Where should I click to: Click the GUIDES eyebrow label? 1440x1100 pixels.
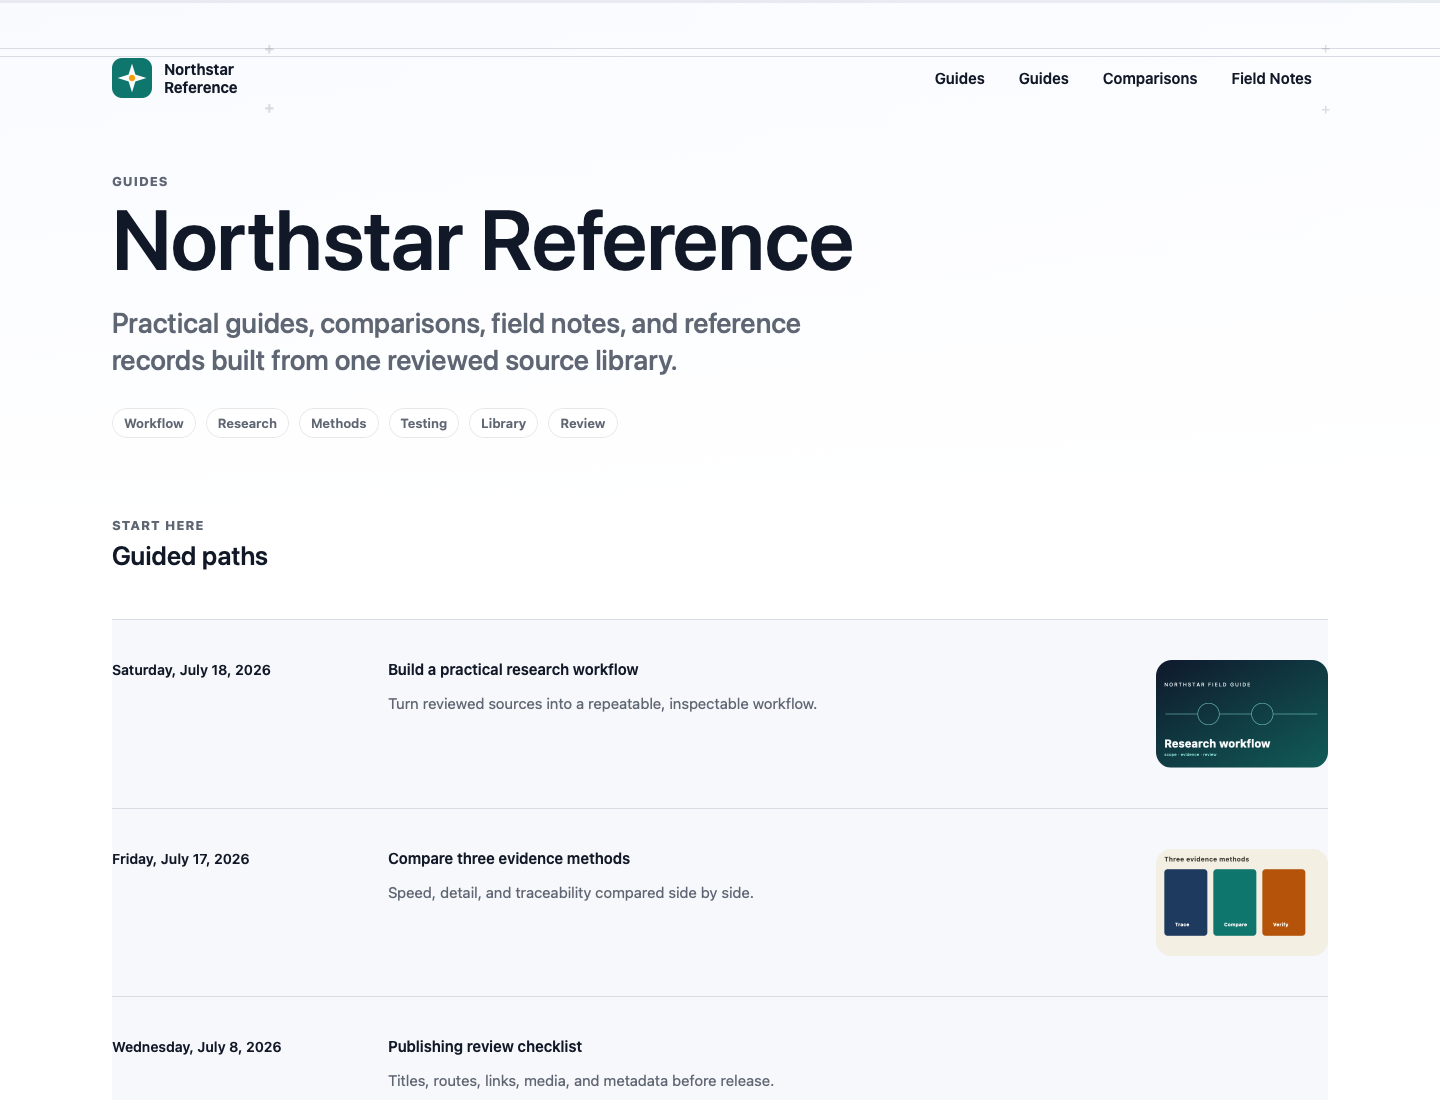140,182
